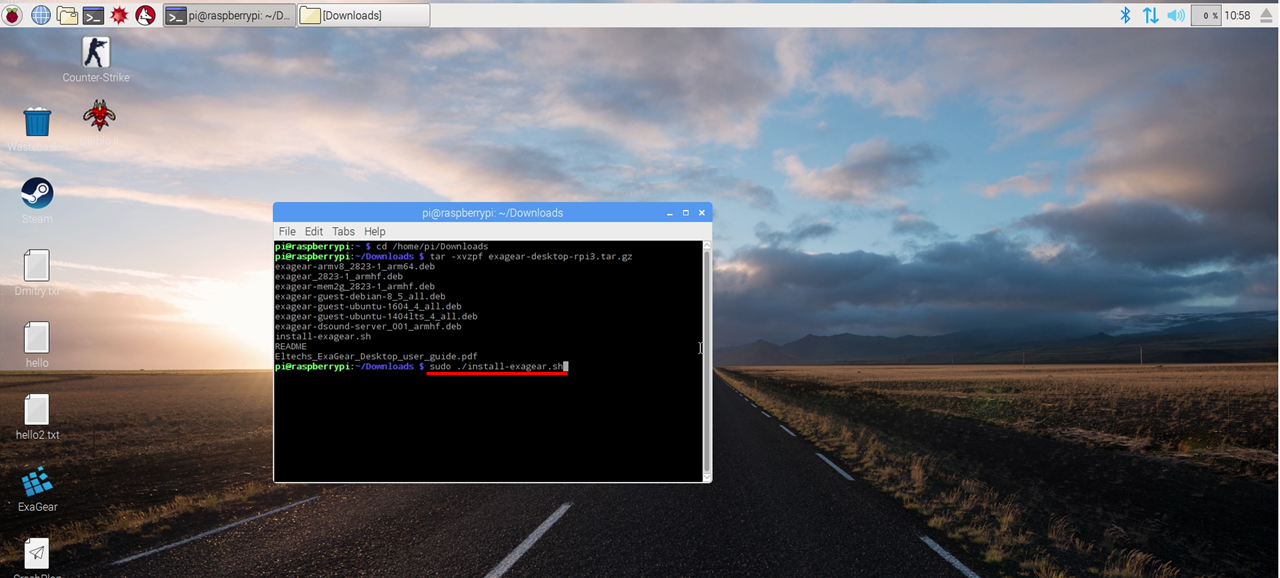This screenshot has width=1280, height=578.
Task: Switch to the Downloads window in the taskbar
Action: (x=363, y=14)
